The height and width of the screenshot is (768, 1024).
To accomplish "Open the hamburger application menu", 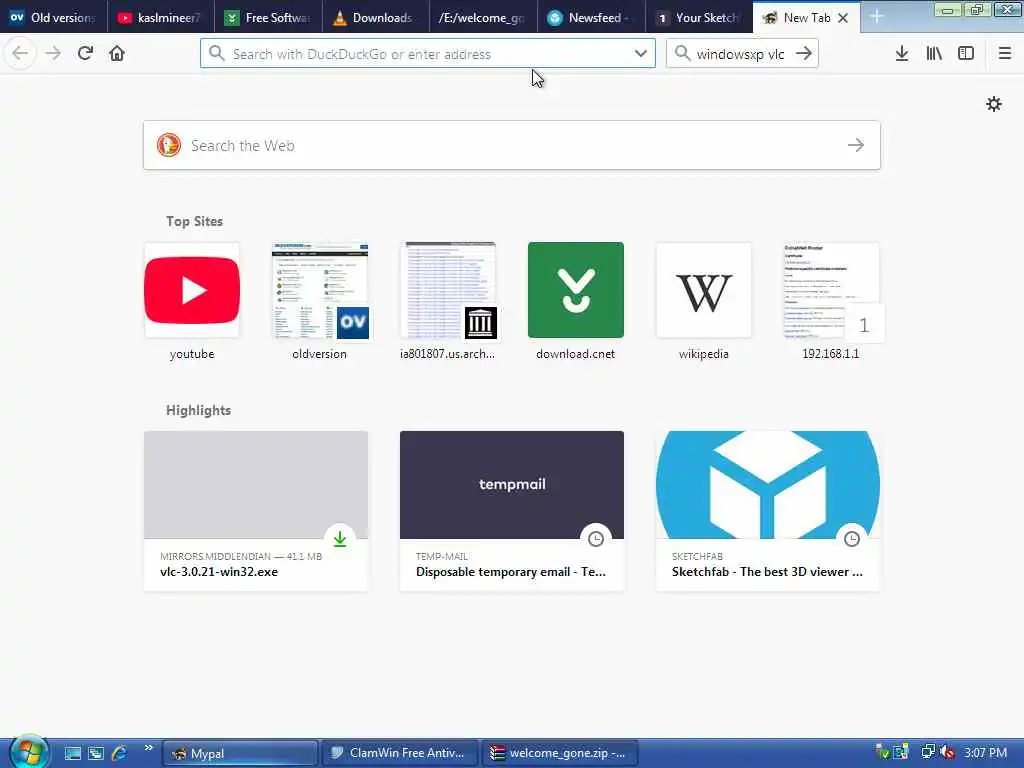I will 1004,54.
